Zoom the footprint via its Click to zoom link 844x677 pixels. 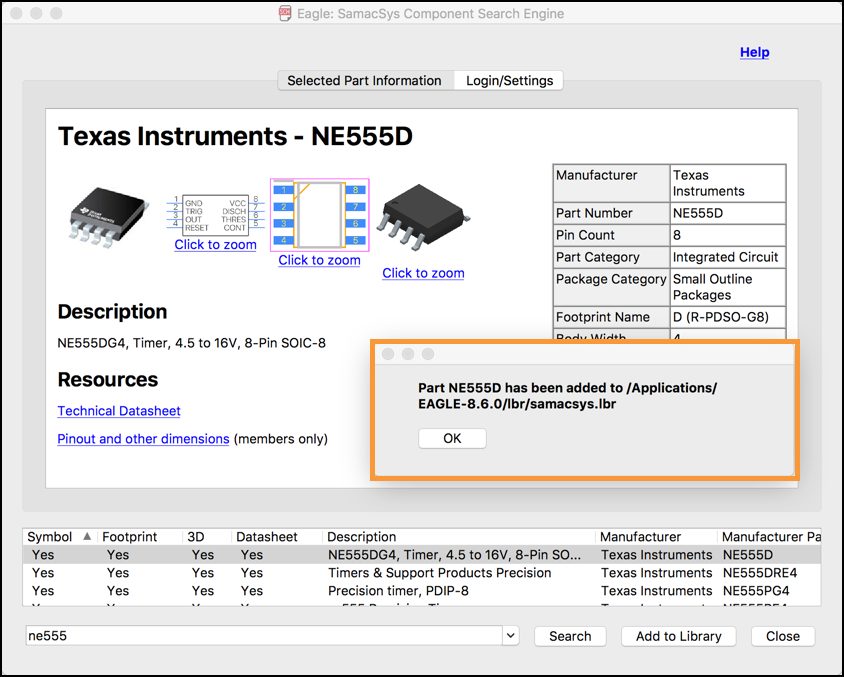(319, 260)
